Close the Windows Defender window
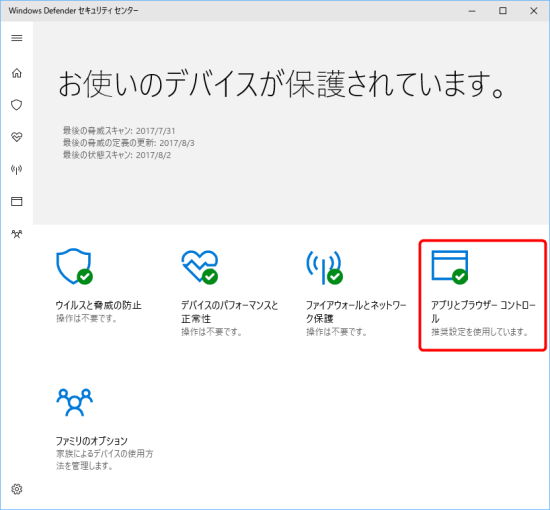550x510 pixels. (534, 11)
